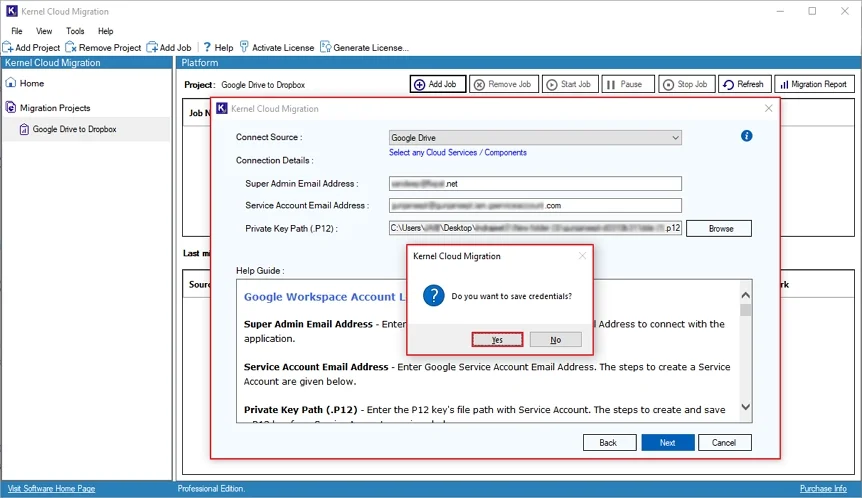Click the Remove Job button
Image resolution: width=862 pixels, height=498 pixels.
(504, 84)
